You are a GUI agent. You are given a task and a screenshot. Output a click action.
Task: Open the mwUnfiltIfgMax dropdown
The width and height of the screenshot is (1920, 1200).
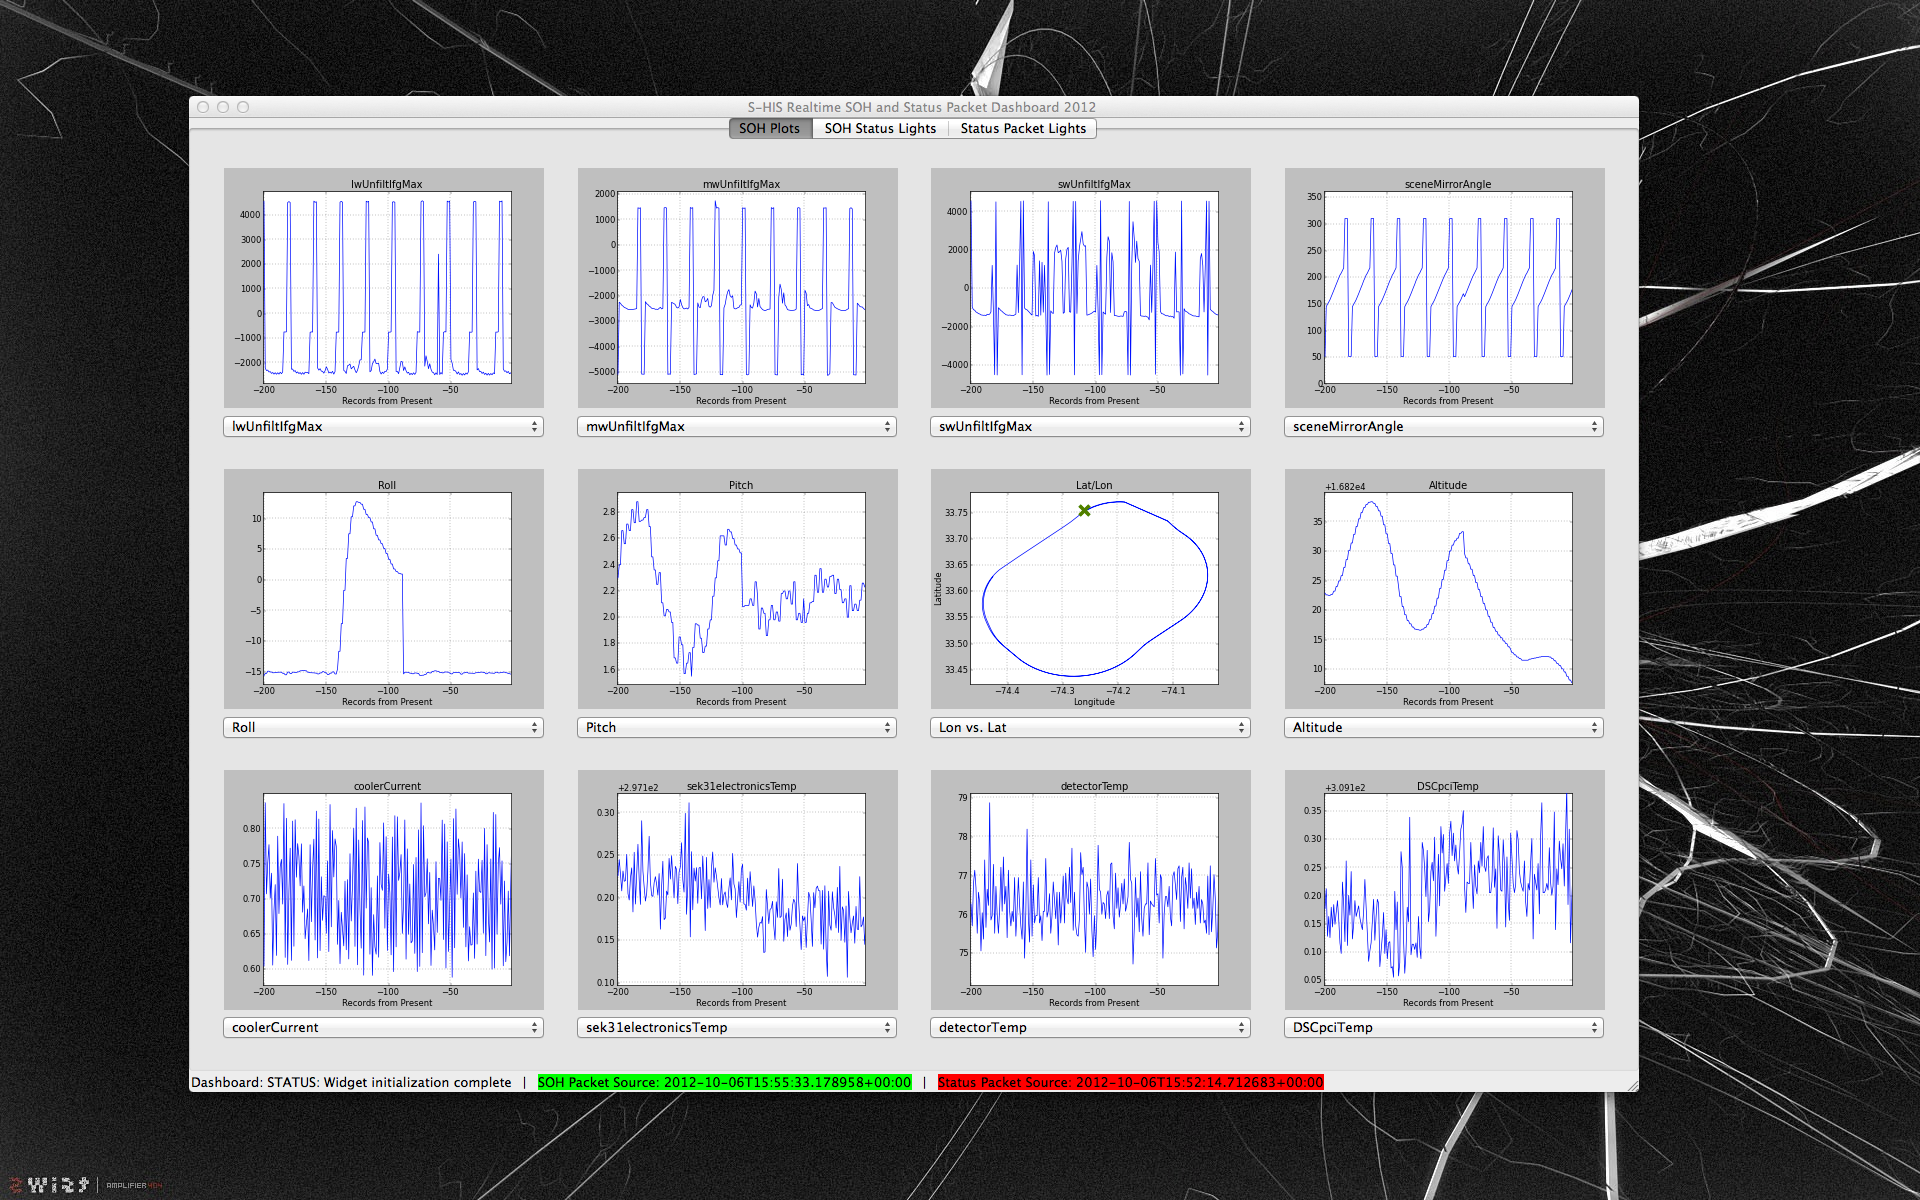737,427
